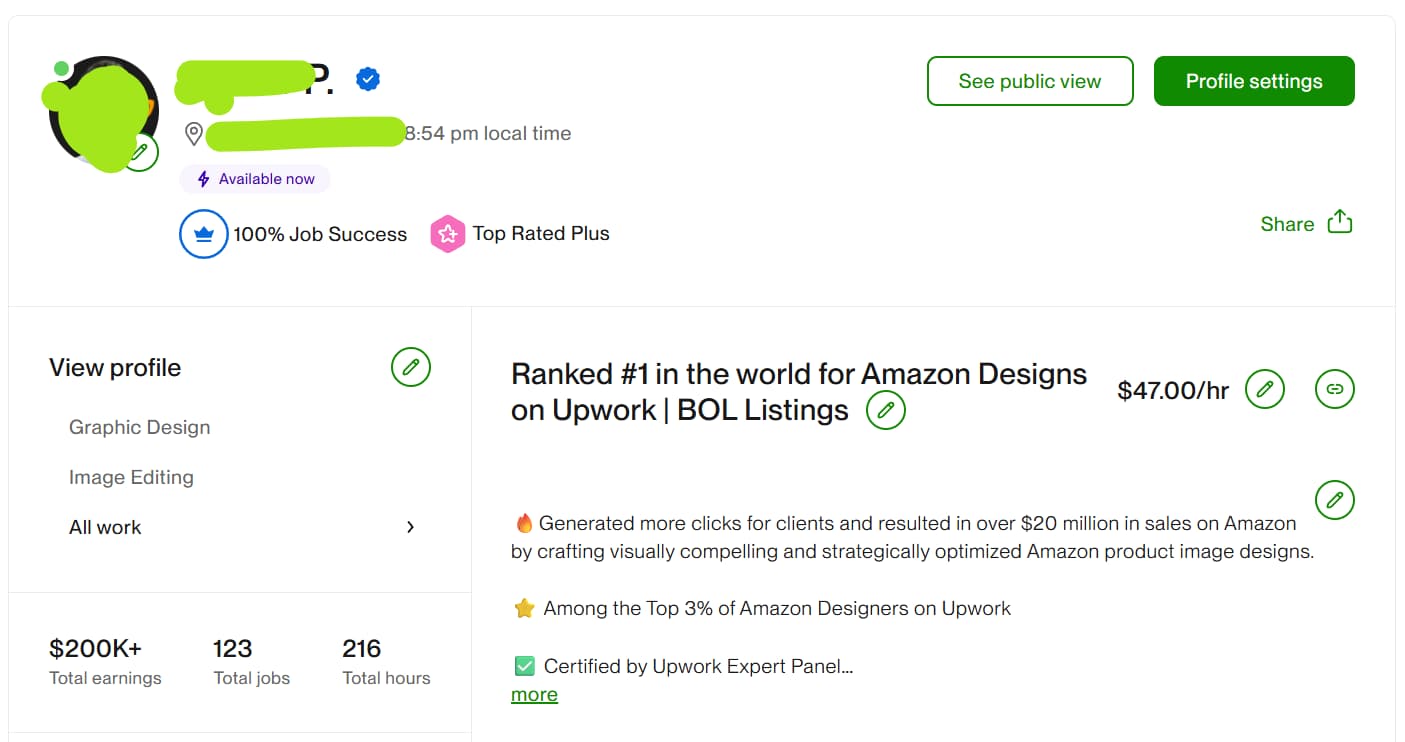1405x742 pixels.
Task: Switch to the Image Editing specialization
Action: pos(131,477)
